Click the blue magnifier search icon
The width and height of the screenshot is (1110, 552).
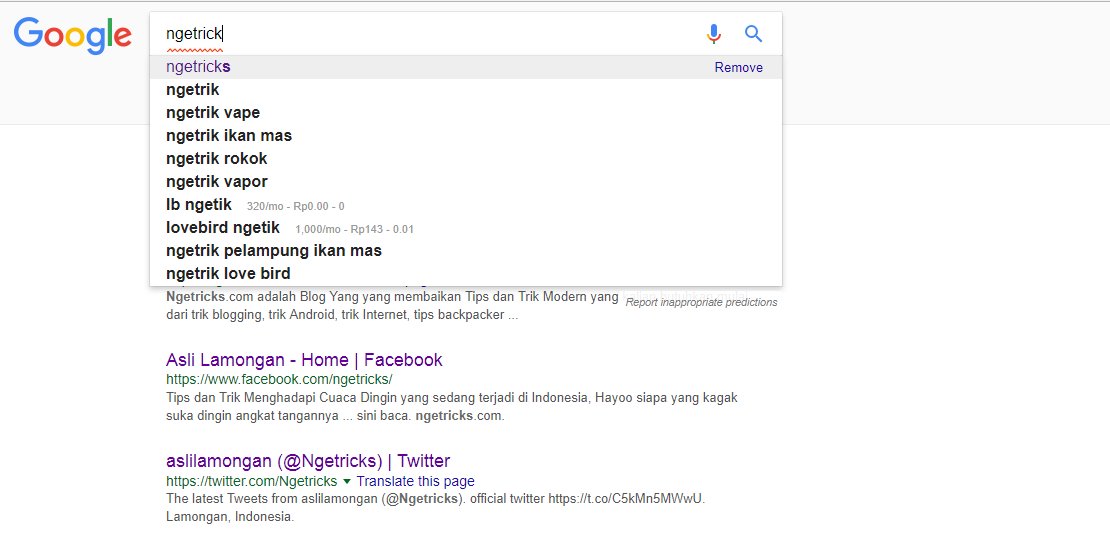753,33
